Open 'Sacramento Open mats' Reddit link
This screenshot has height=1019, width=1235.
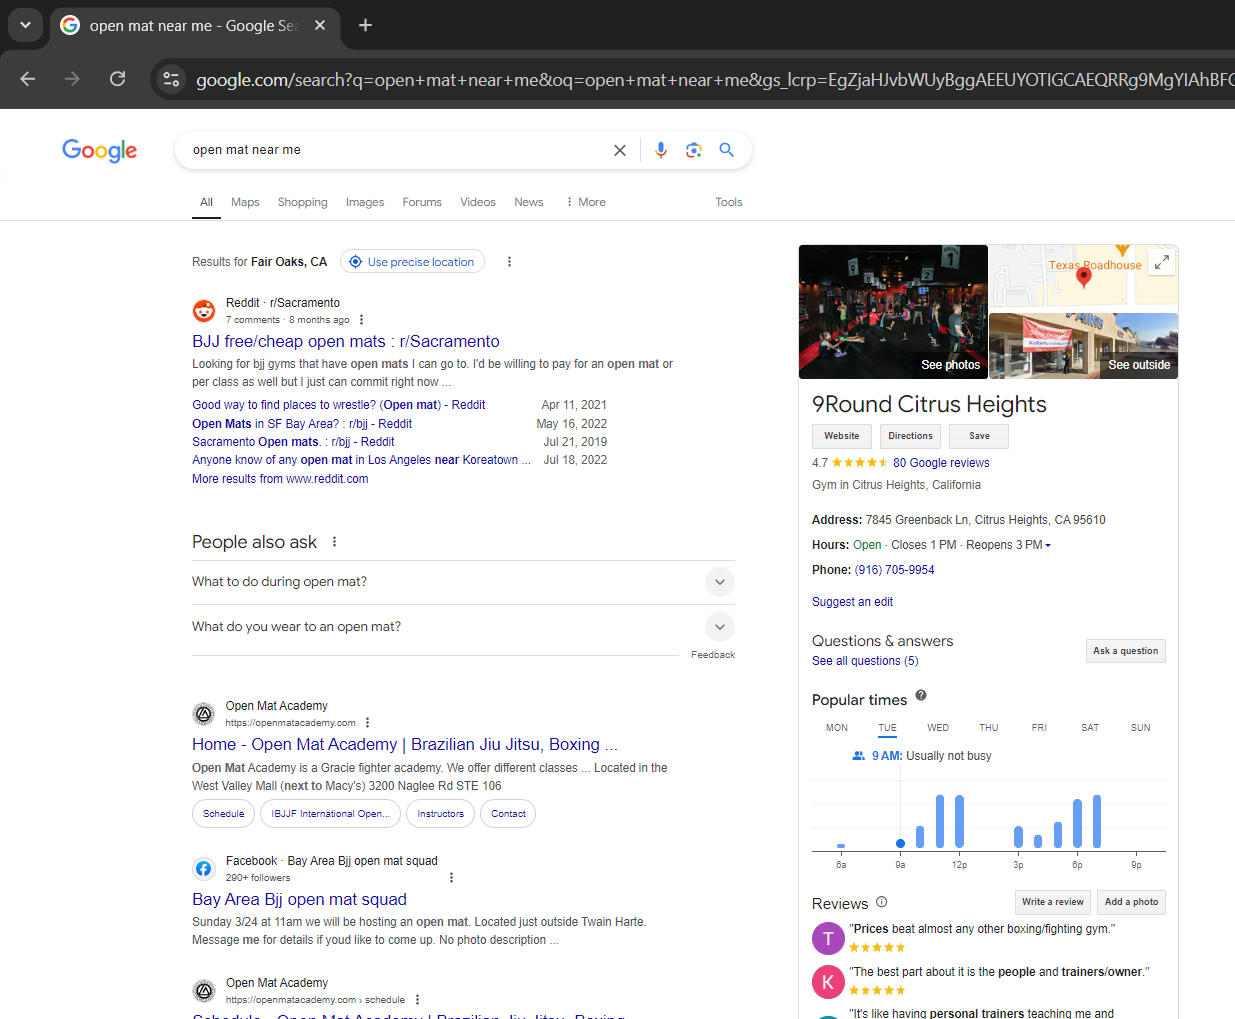(293, 442)
